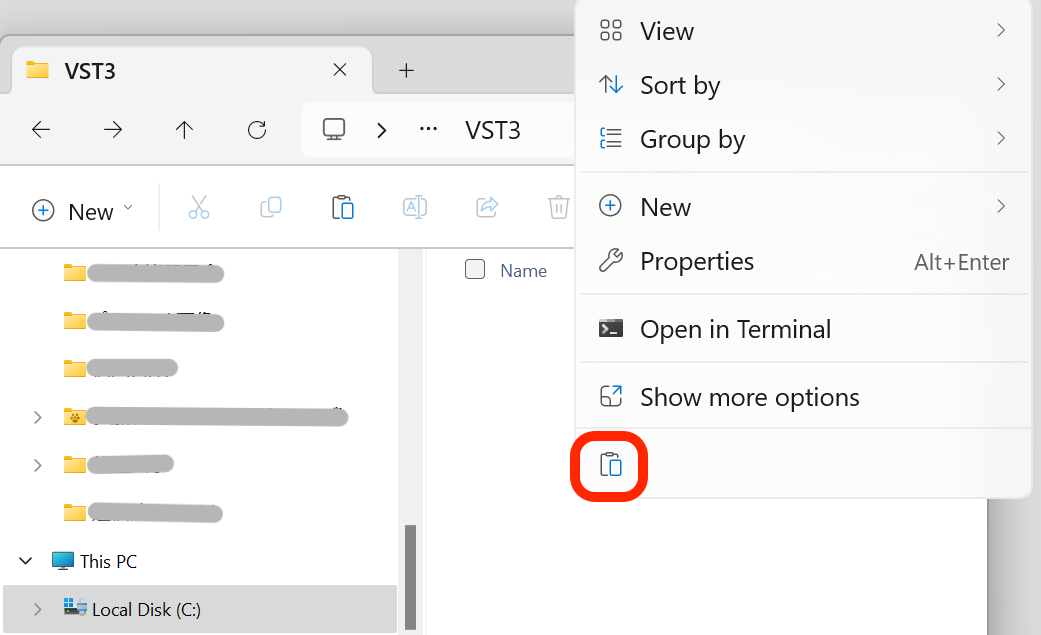Viewport: 1041px width, 635px height.
Task: Expand the Sort by submenu
Action: click(x=680, y=85)
